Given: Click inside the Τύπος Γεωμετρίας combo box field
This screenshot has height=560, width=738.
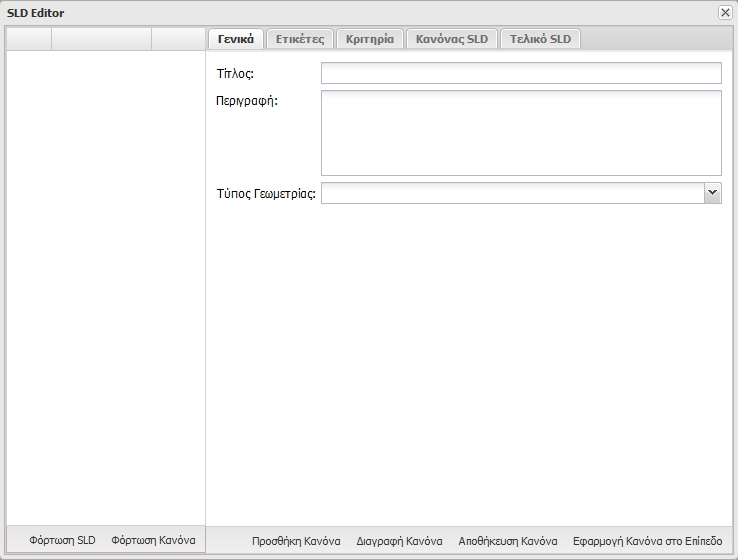Looking at the screenshot, I should click(x=511, y=193).
